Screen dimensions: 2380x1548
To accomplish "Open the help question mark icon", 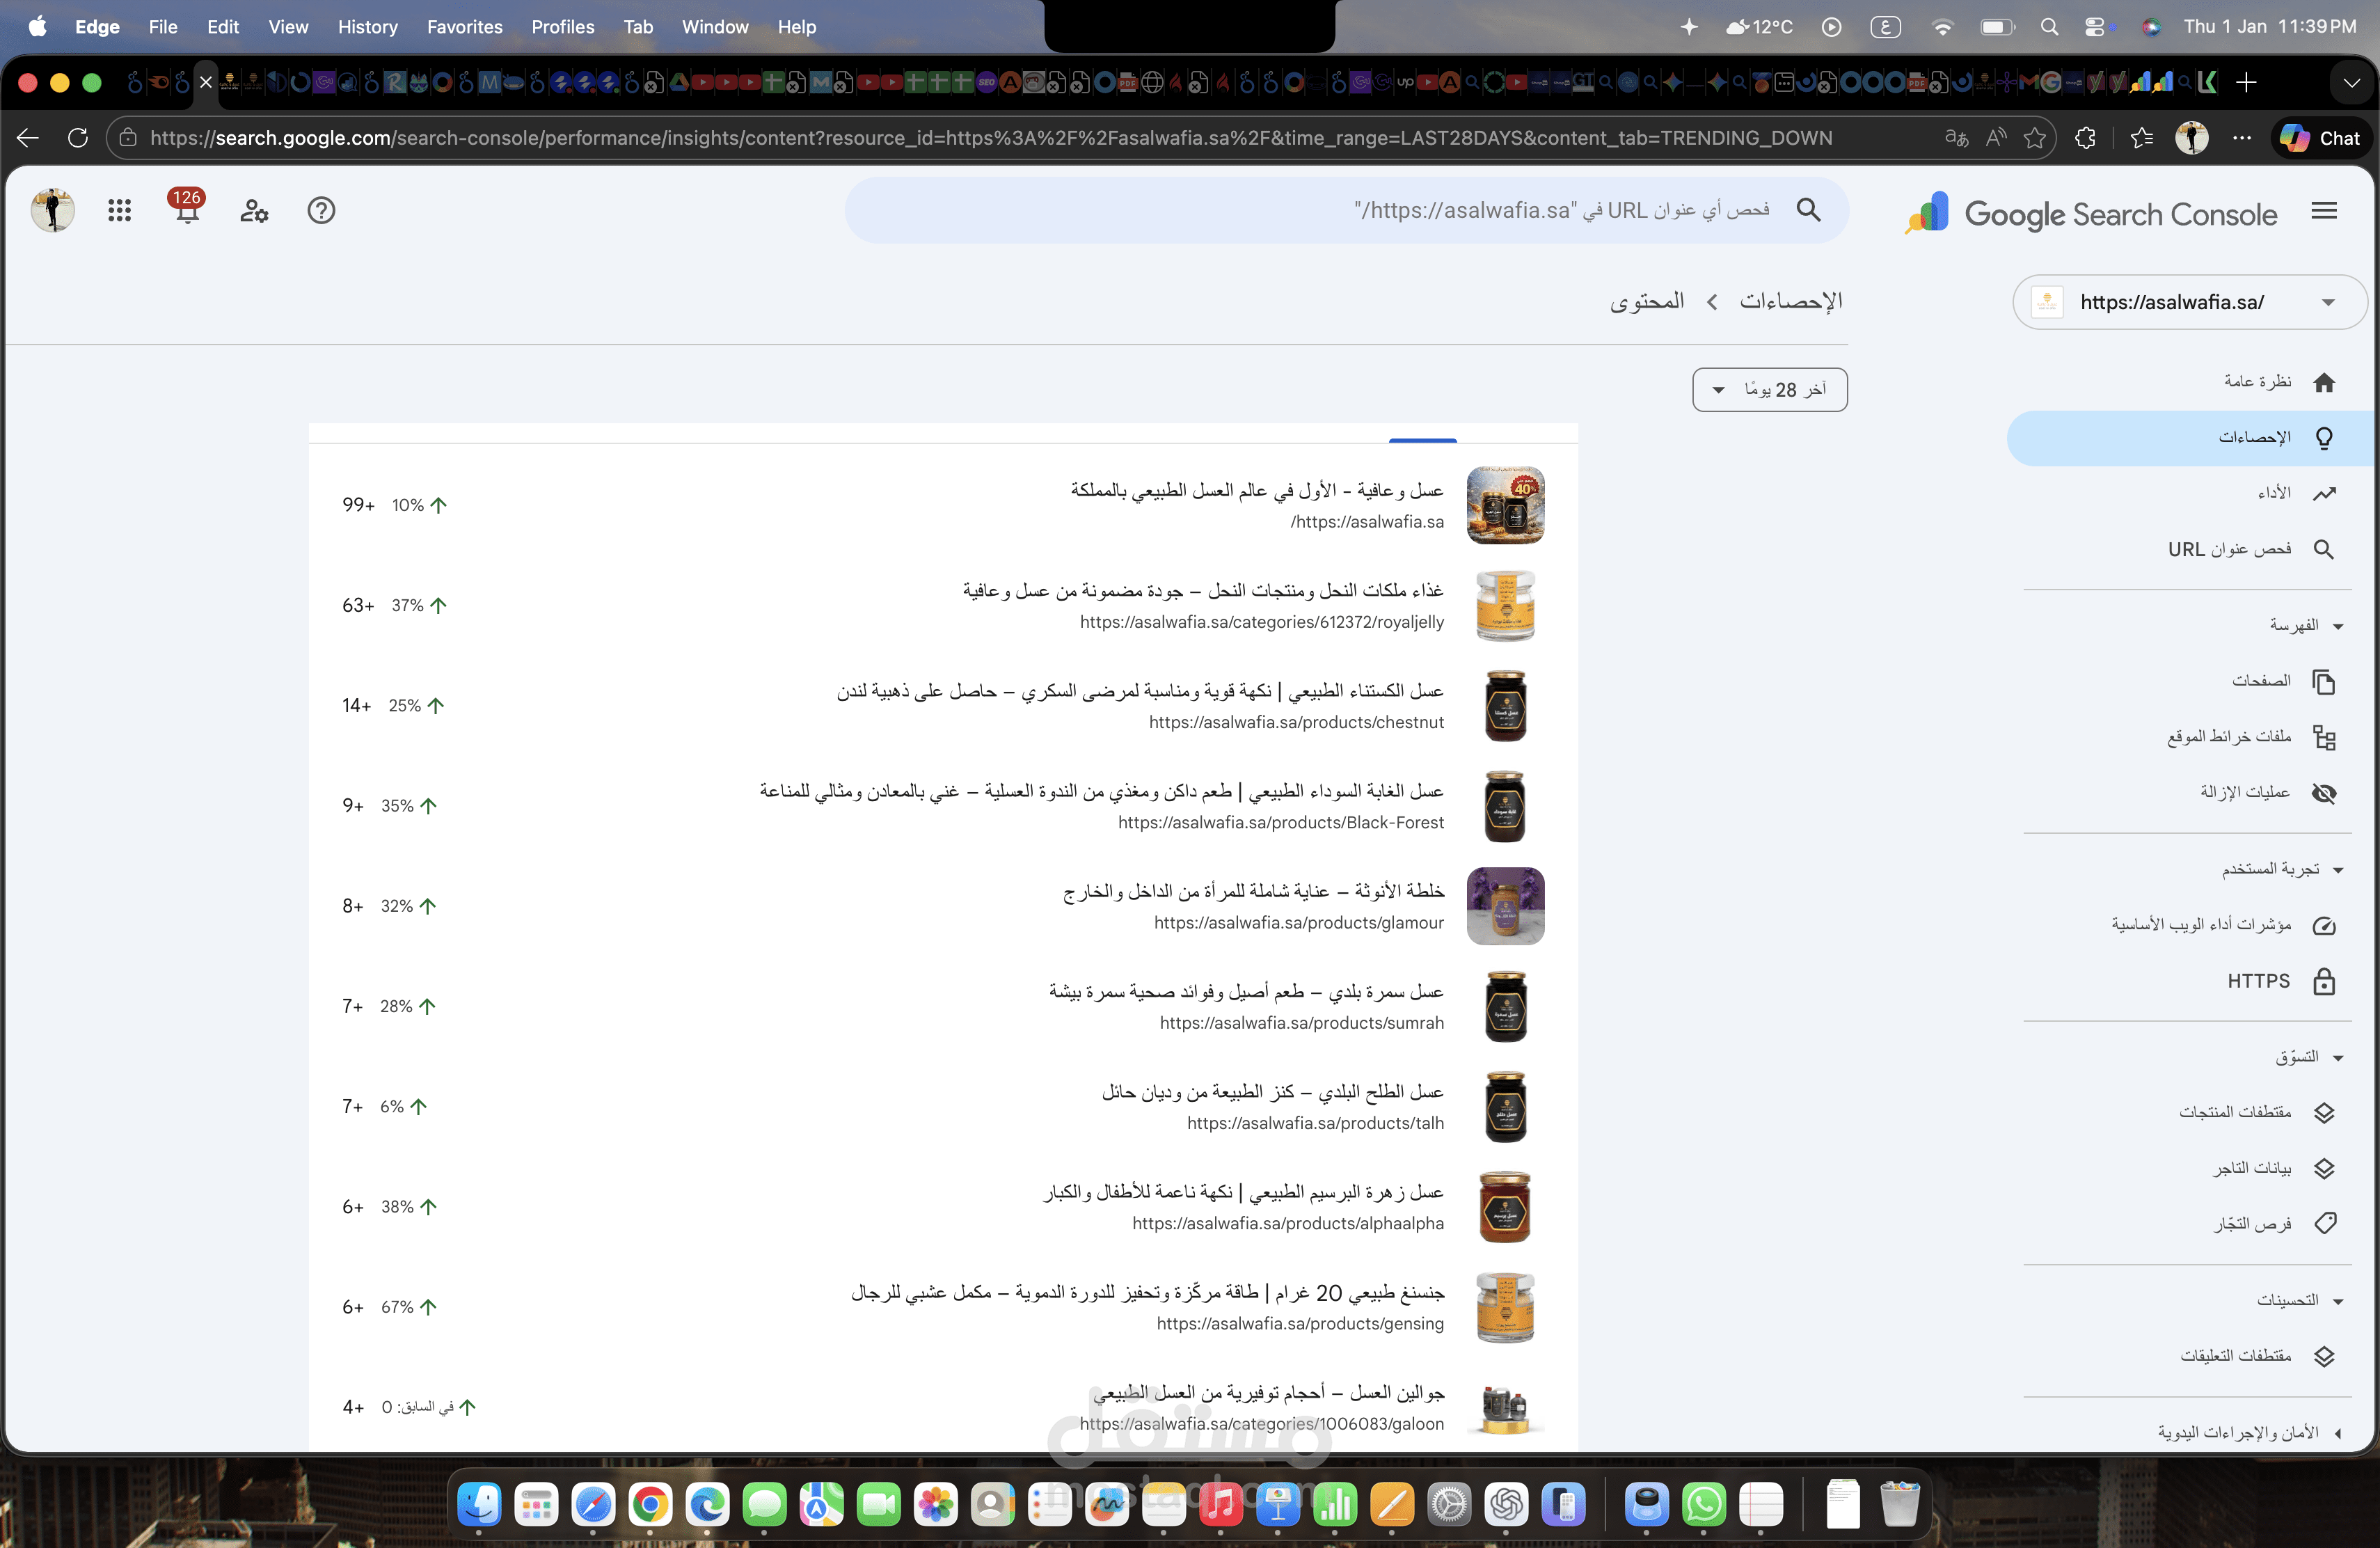I will pos(321,211).
